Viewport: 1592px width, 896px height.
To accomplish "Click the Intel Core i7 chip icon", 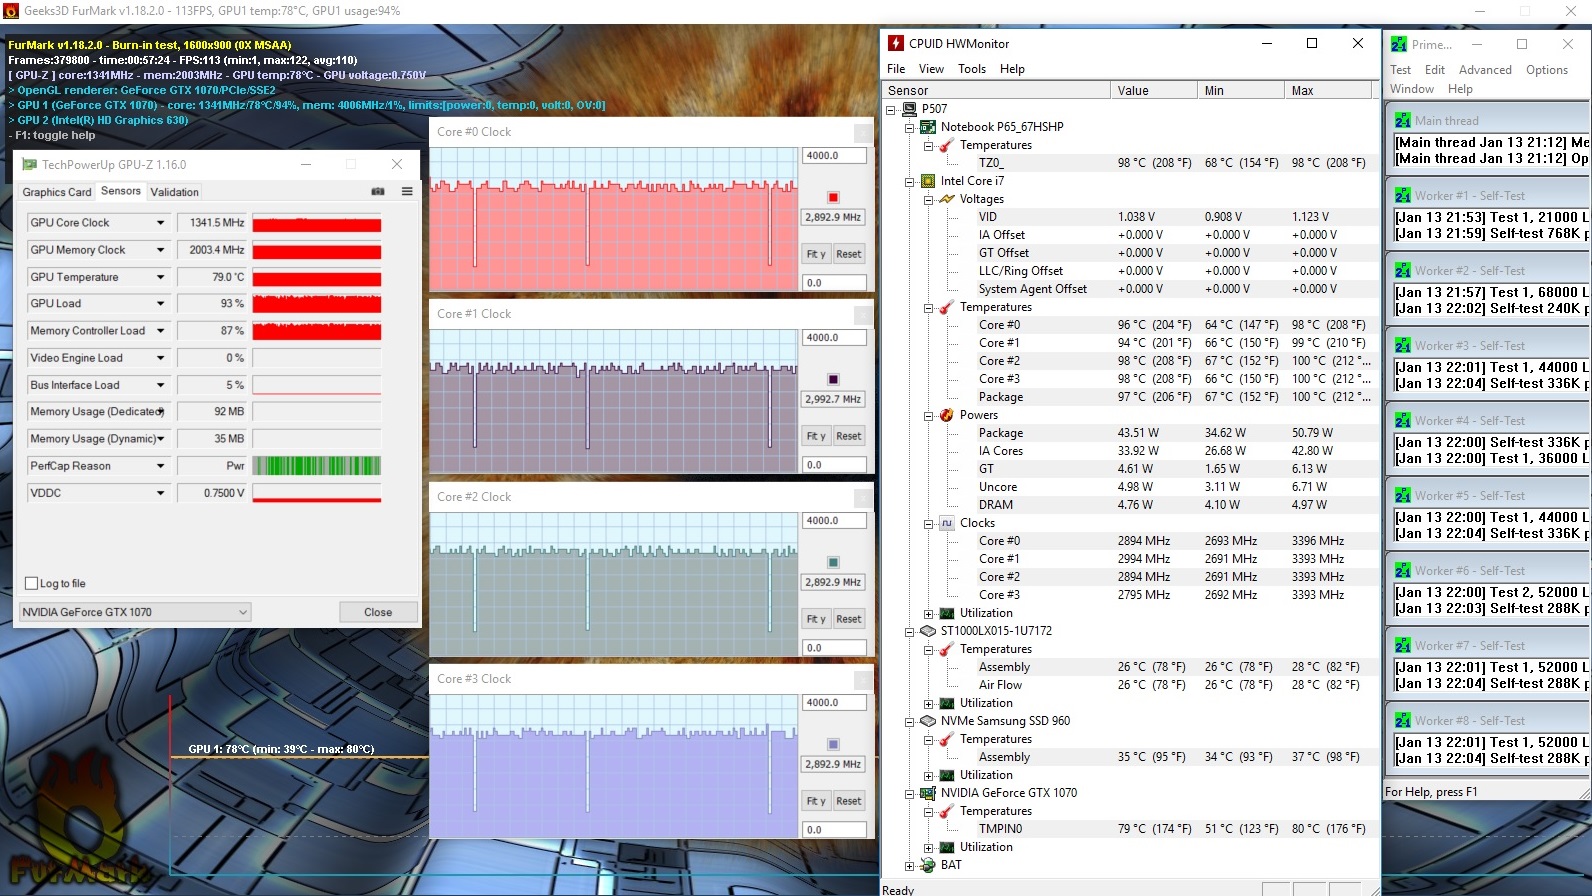I will tap(928, 181).
